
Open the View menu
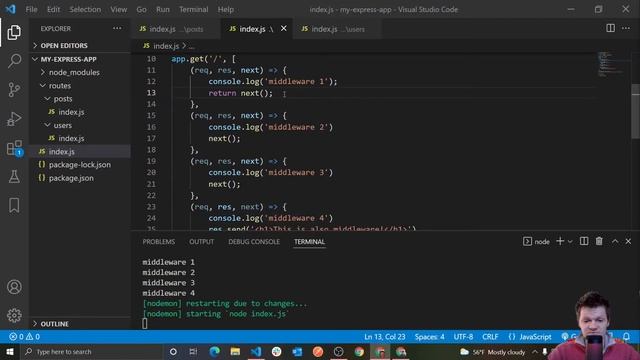coord(118,9)
